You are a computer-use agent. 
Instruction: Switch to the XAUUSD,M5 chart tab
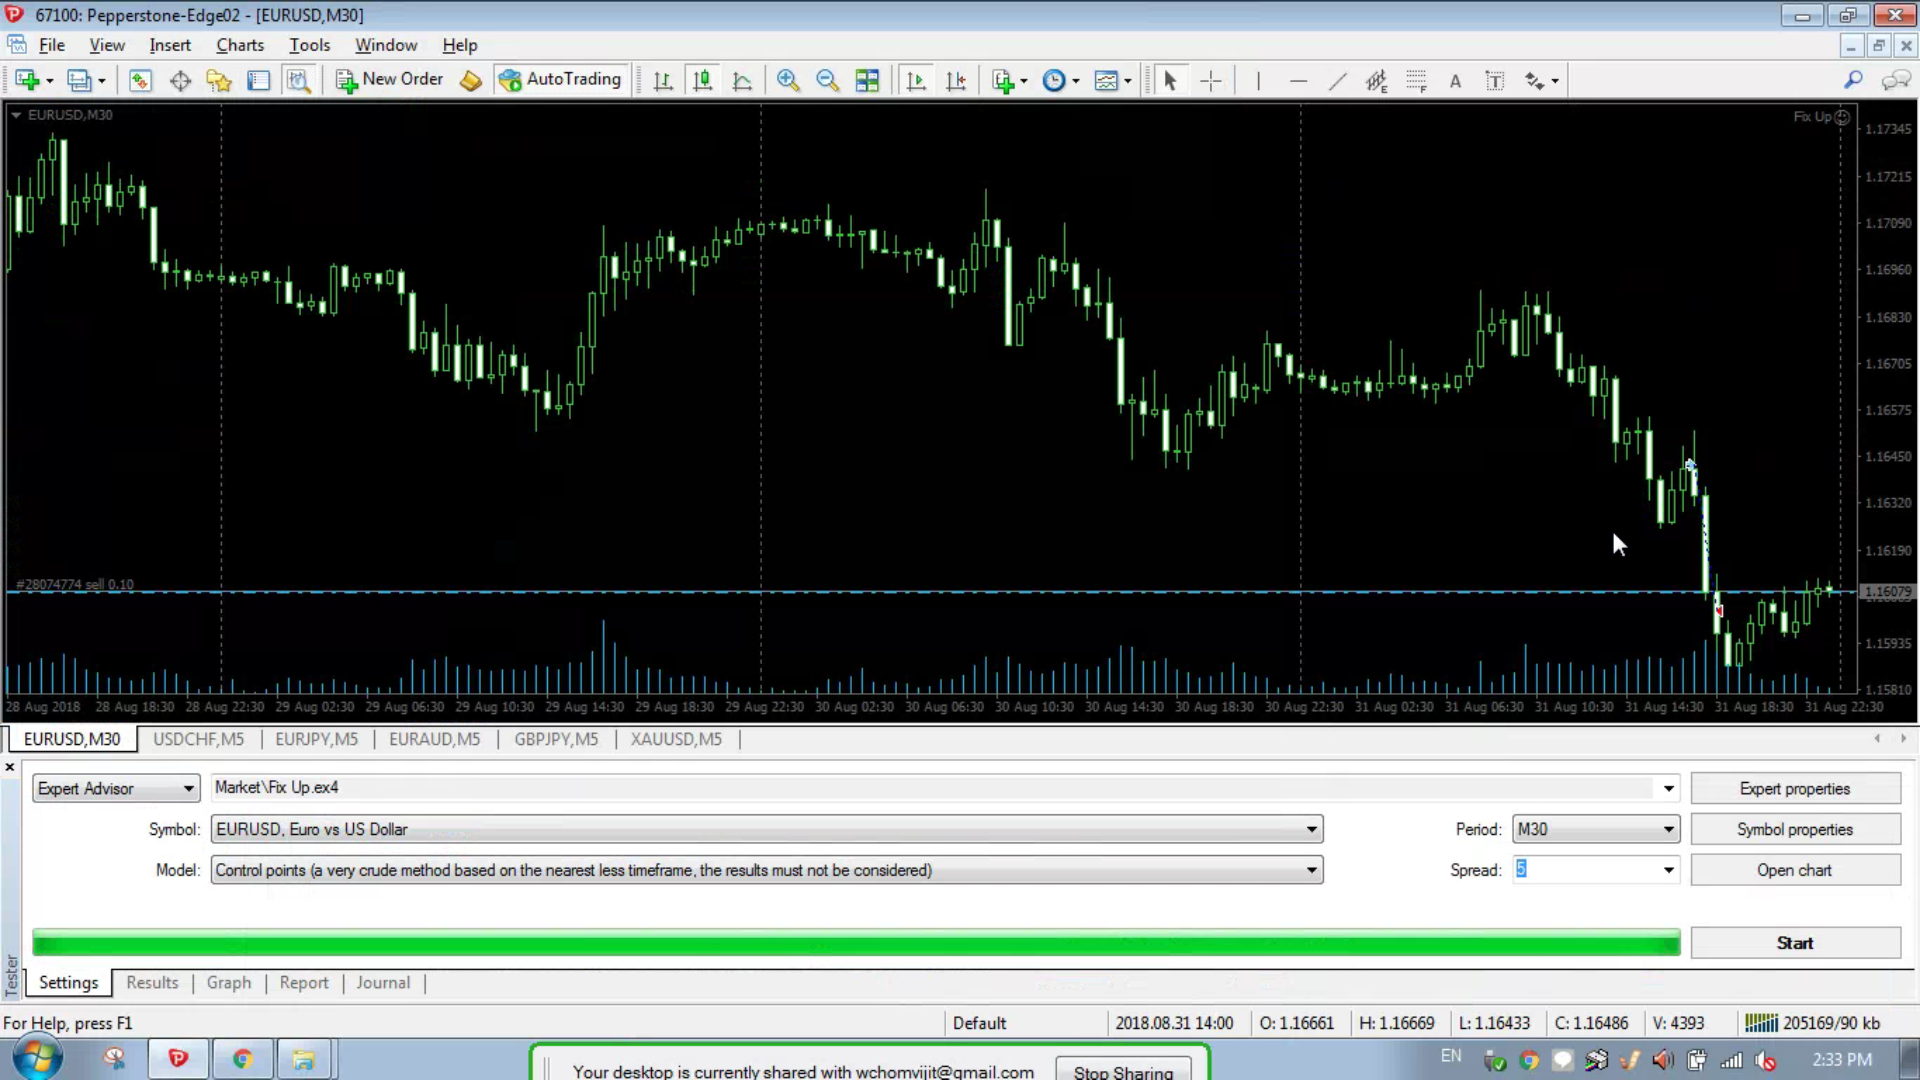tap(676, 739)
